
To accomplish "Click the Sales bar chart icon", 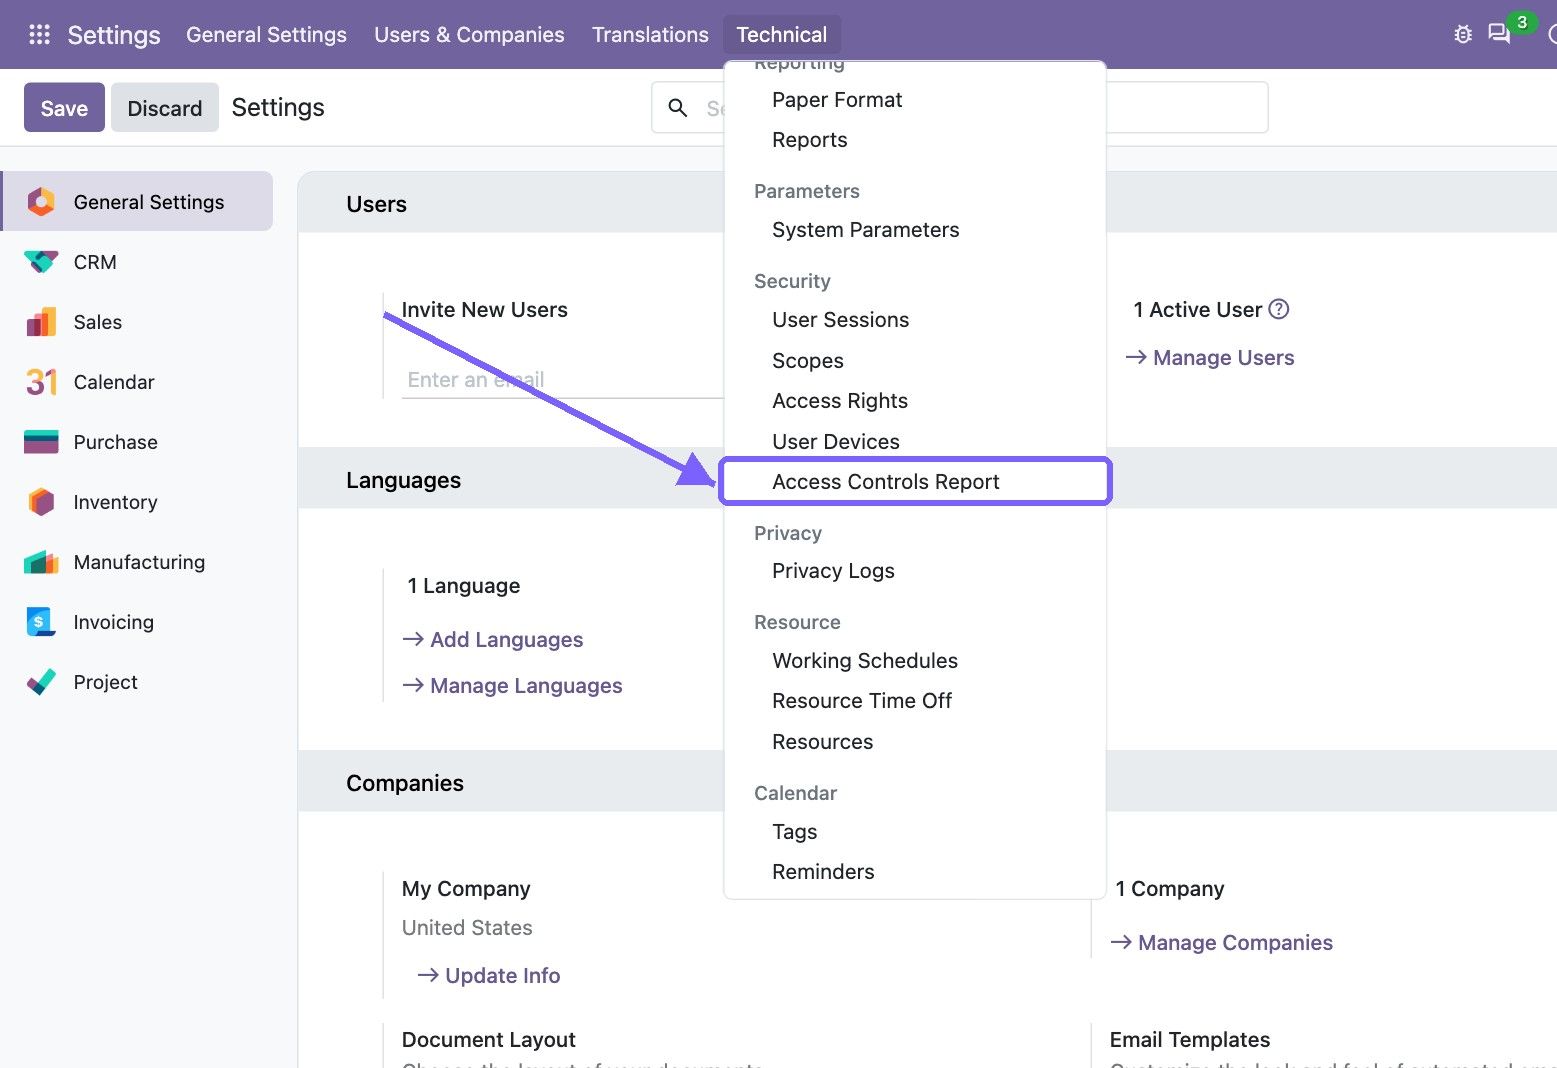I will (41, 322).
